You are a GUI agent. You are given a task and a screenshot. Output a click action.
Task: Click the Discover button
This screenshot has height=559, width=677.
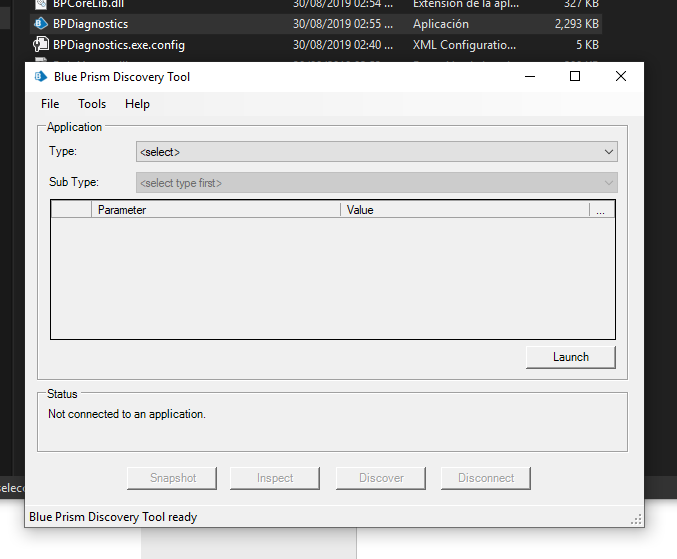pyautogui.click(x=381, y=478)
